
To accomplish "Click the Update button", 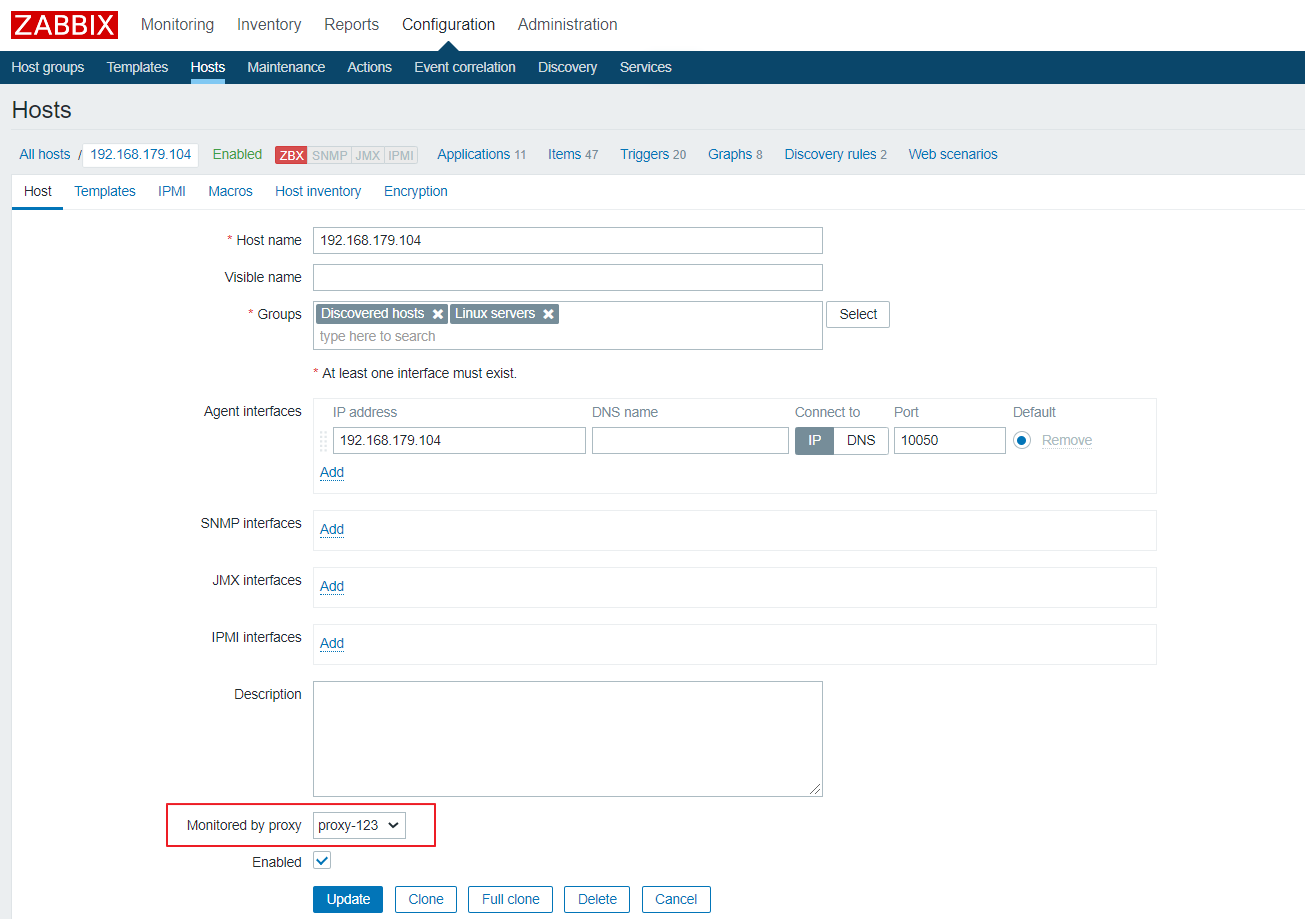I will 347,899.
